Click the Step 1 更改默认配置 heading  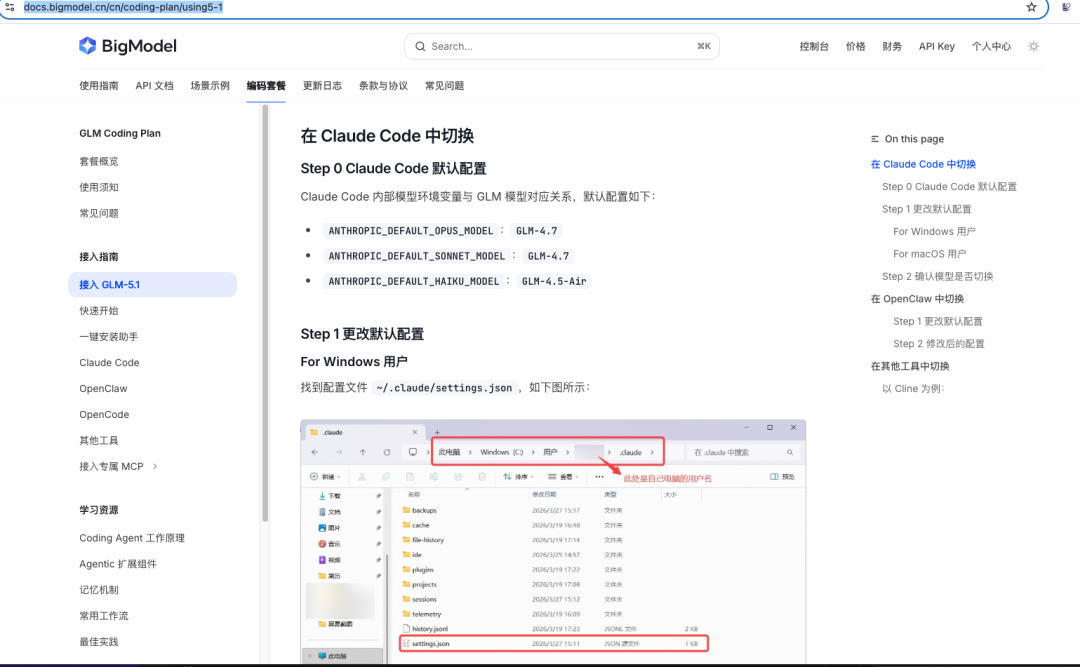coord(362,334)
